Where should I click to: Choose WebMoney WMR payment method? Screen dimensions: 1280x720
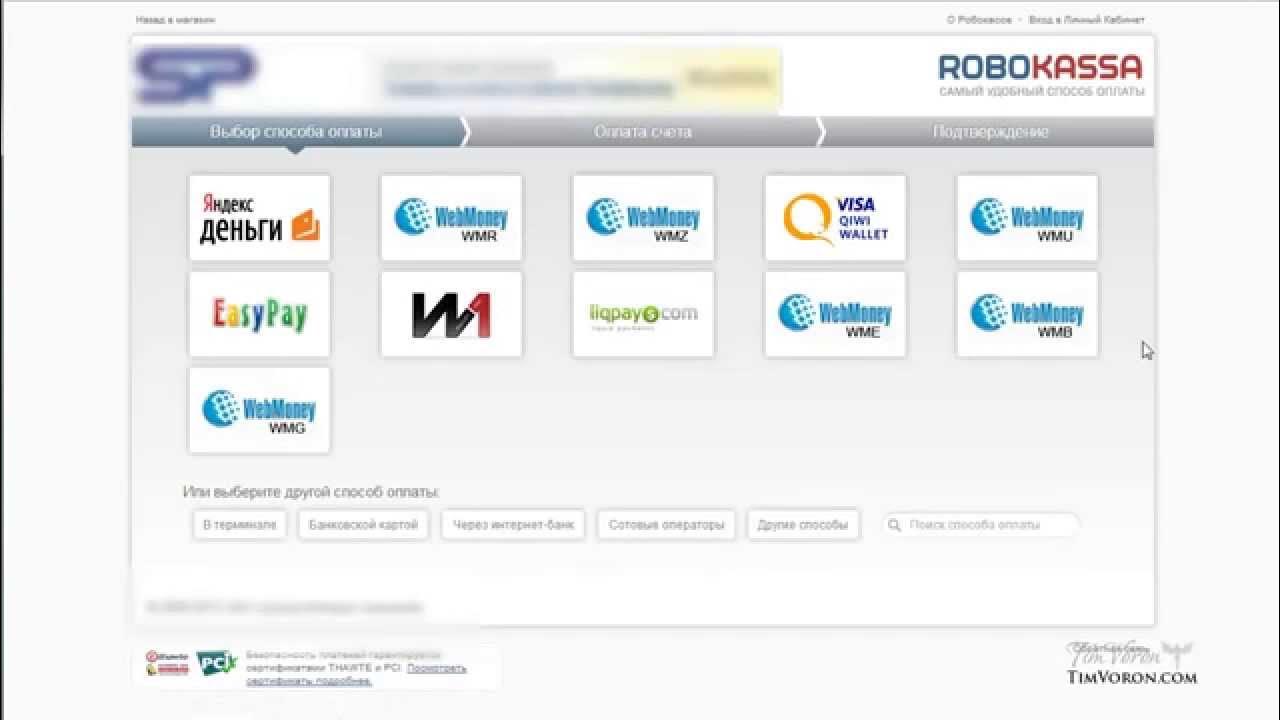pos(451,218)
